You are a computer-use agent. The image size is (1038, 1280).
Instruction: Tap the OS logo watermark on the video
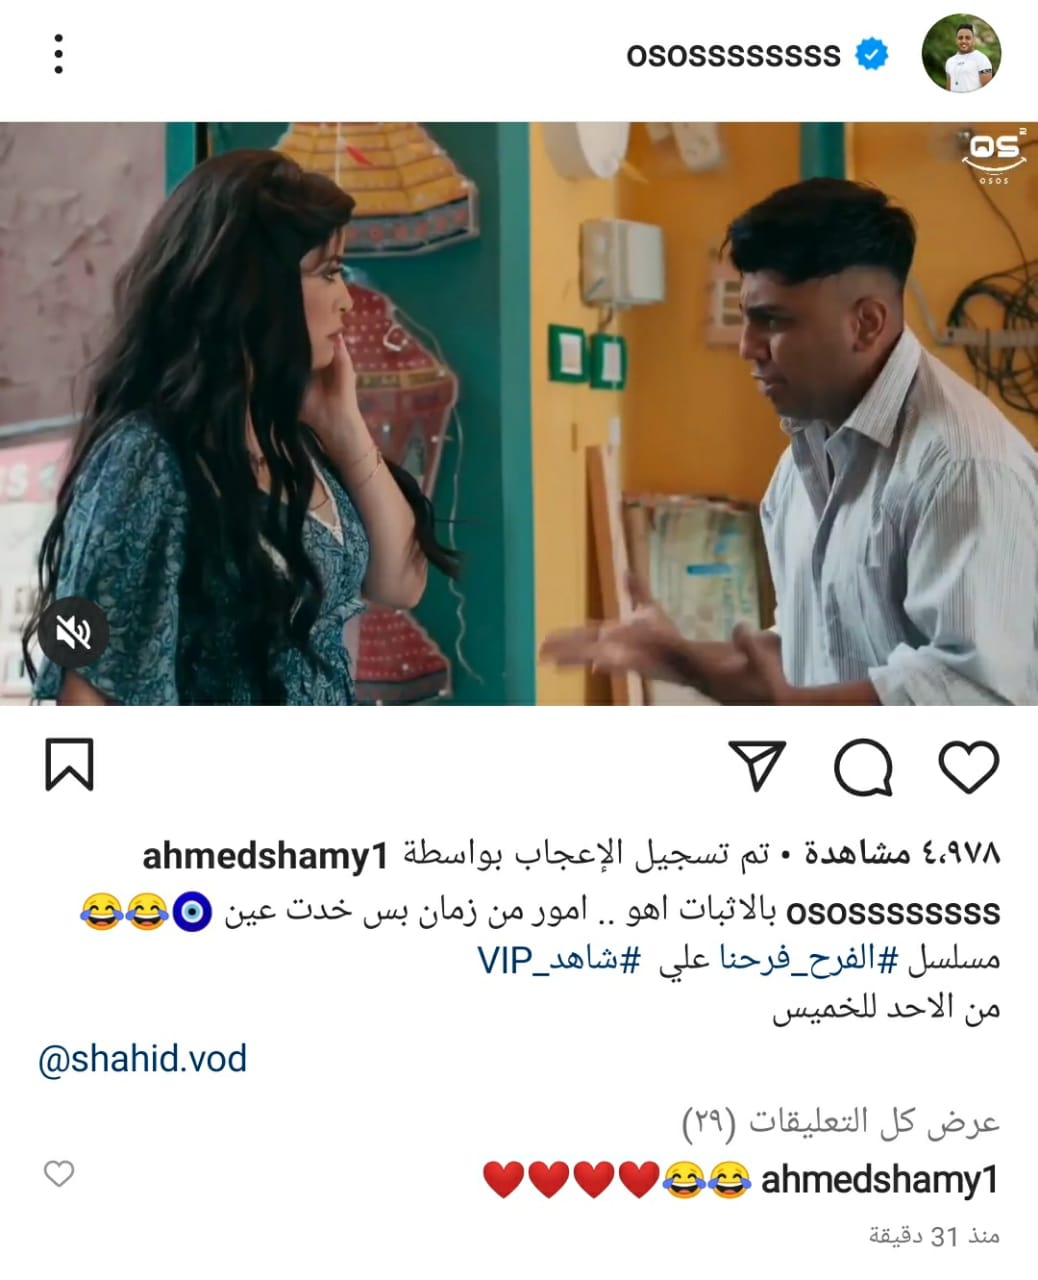[994, 156]
